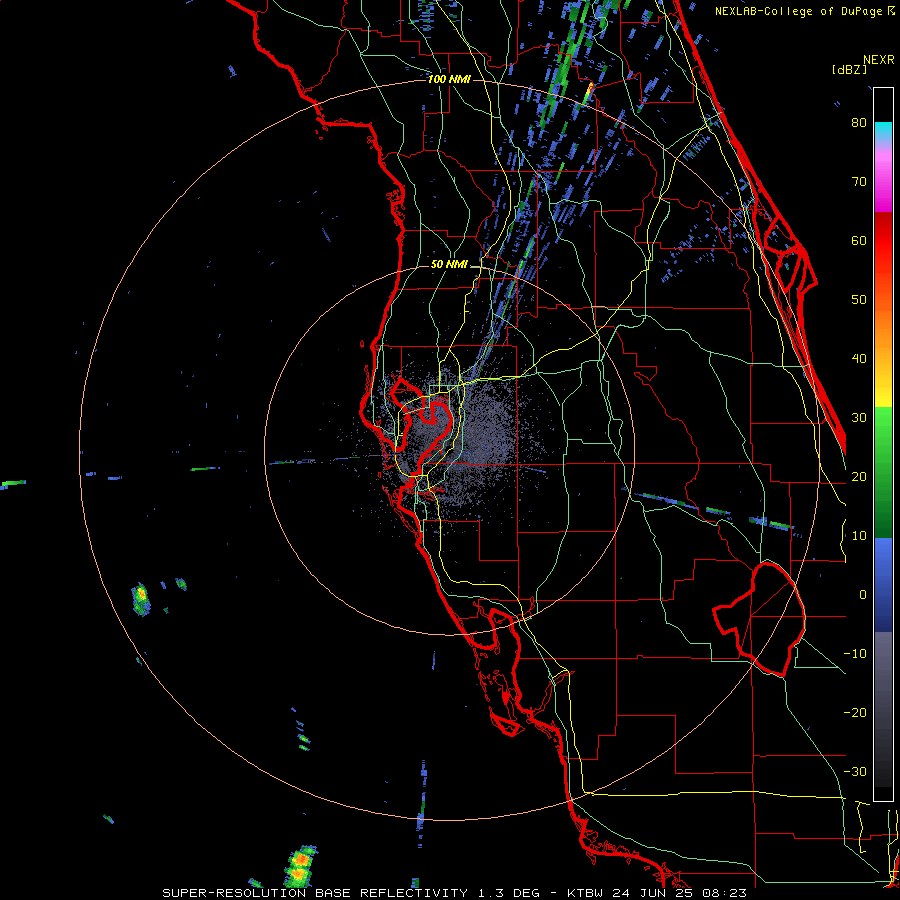Click the NEXR label above the scale
Image resolution: width=900 pixels, height=900 pixels.
(879, 60)
